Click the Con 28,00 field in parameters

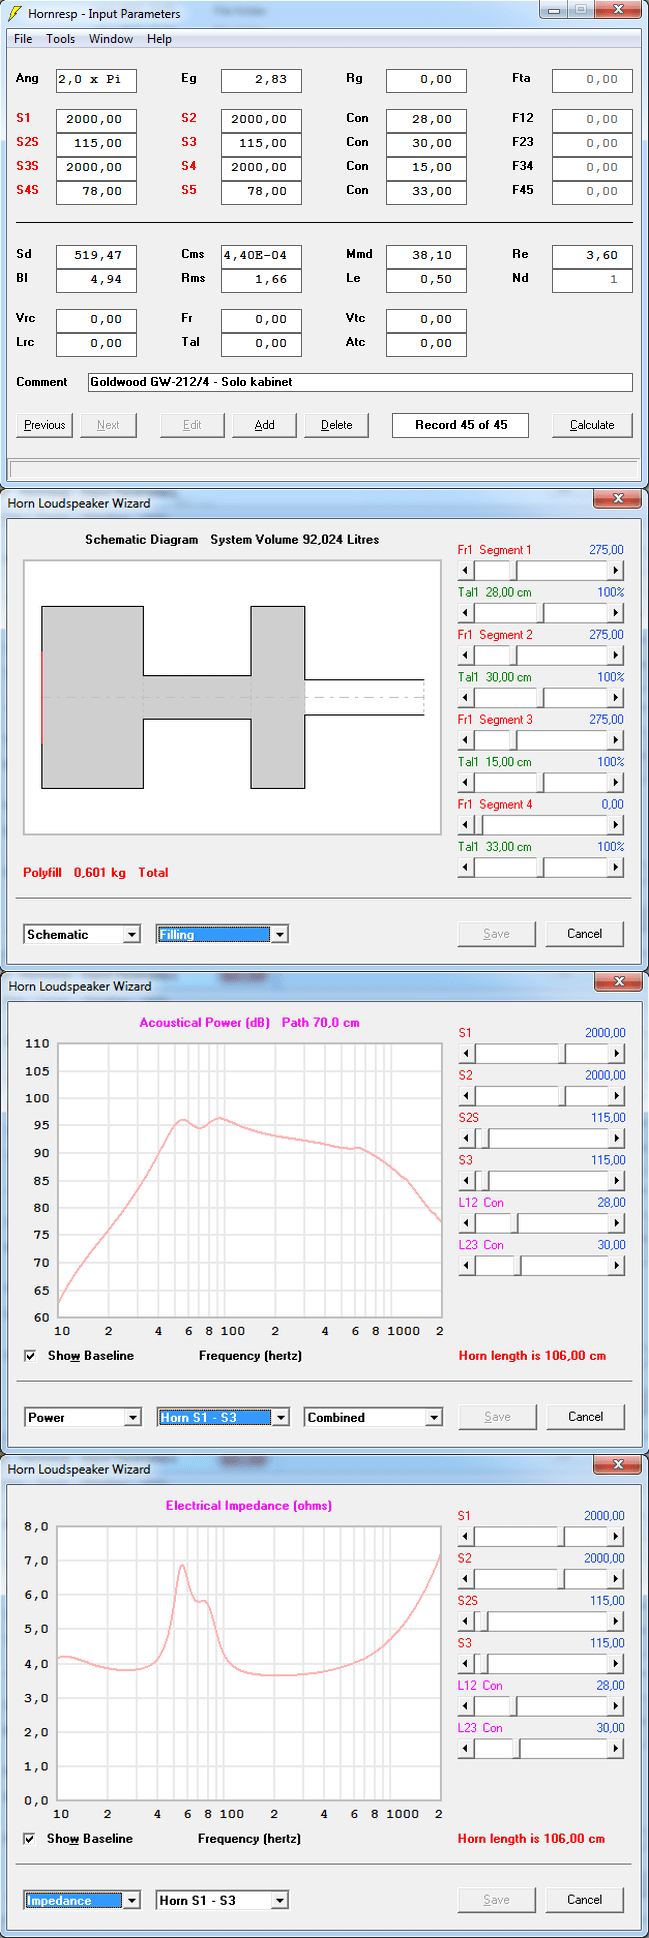[x=426, y=120]
